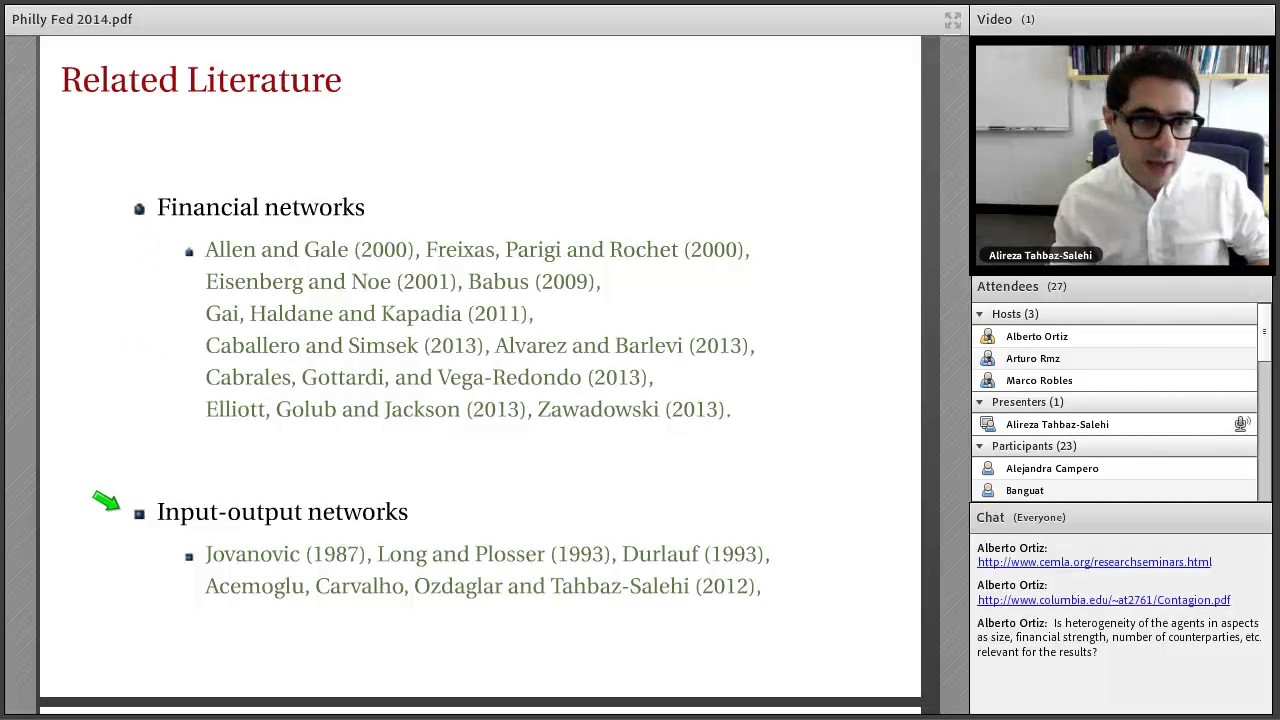Click the Video pod title
Image resolution: width=1280 pixels, height=720 pixels.
tap(995, 19)
